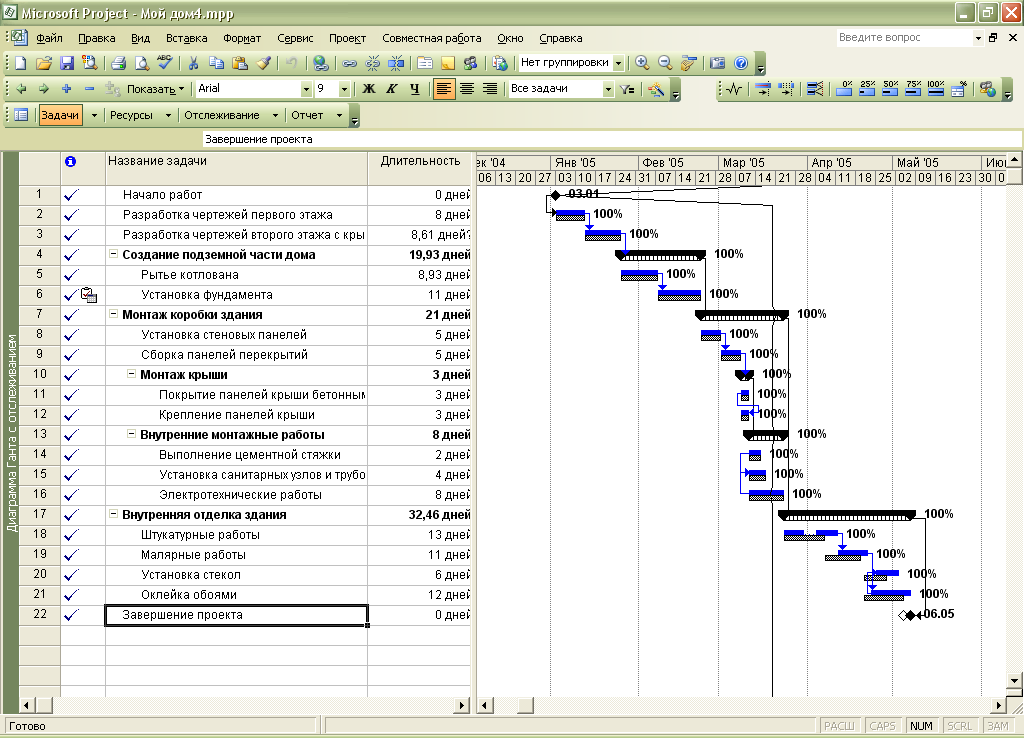
Task: Open Help with the blue question mark
Action: click(741, 63)
